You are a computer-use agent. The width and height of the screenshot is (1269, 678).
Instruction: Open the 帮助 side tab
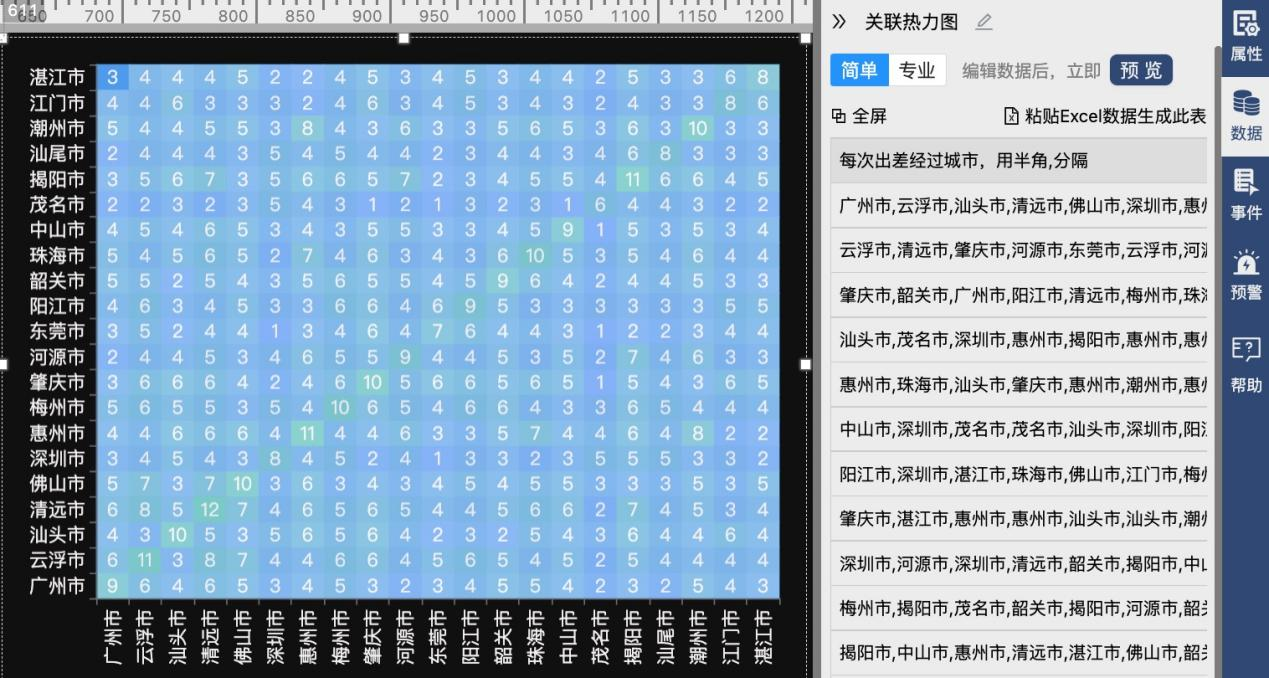[1246, 366]
